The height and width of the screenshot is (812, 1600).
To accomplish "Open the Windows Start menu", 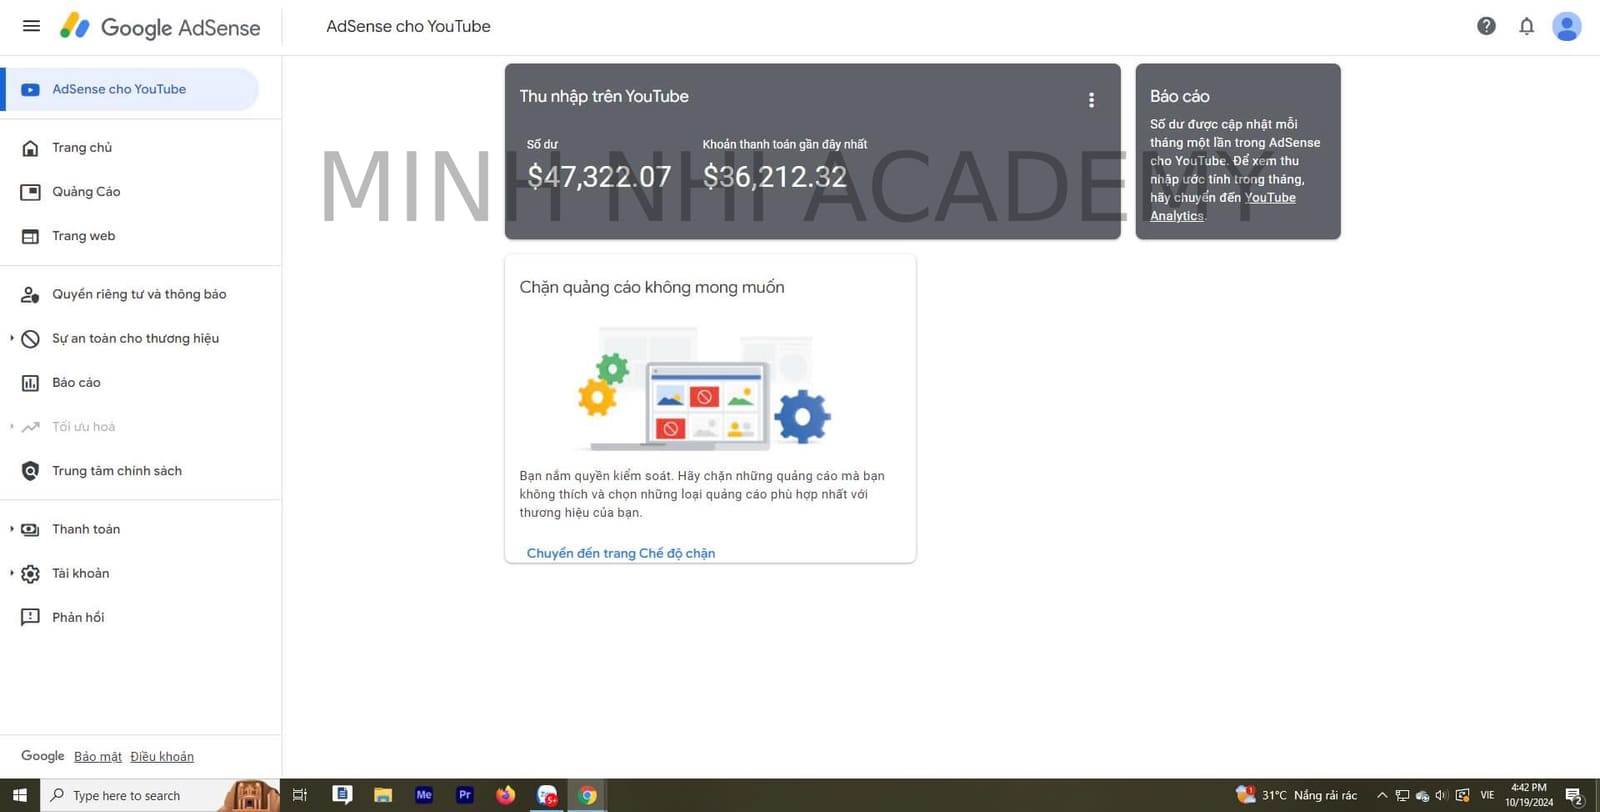I will coord(20,795).
